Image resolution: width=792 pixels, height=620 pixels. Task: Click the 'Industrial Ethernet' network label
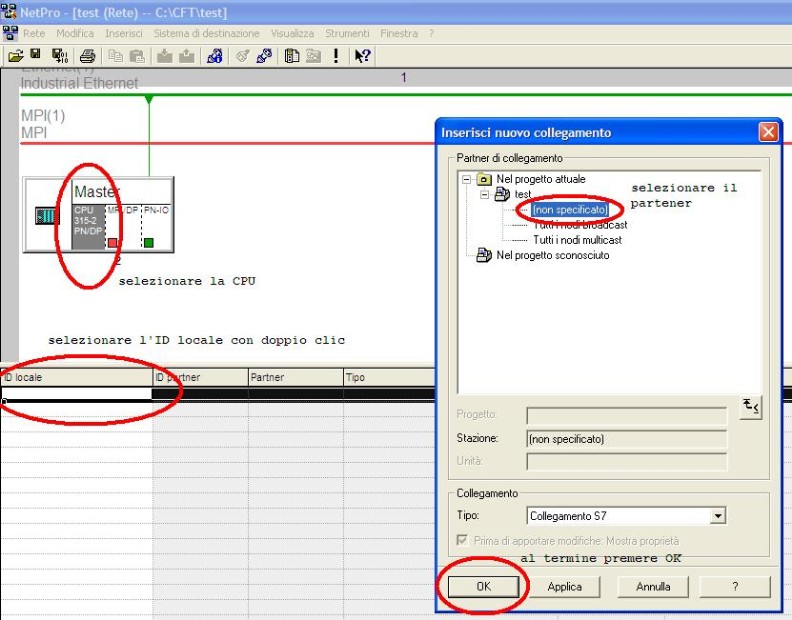coord(79,83)
